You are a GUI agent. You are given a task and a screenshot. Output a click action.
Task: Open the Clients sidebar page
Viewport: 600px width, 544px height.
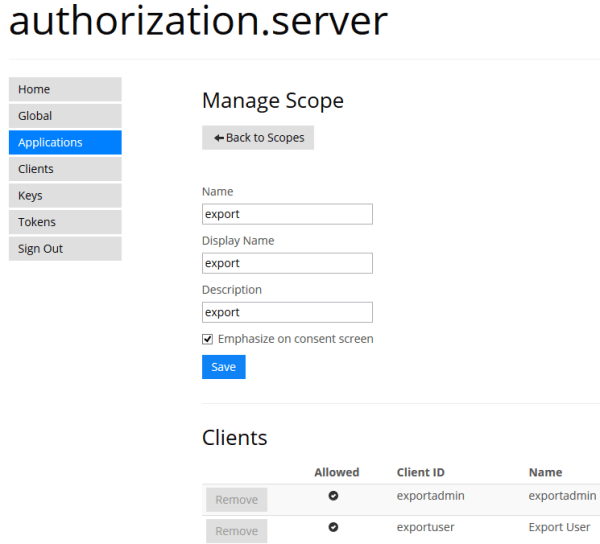click(65, 169)
